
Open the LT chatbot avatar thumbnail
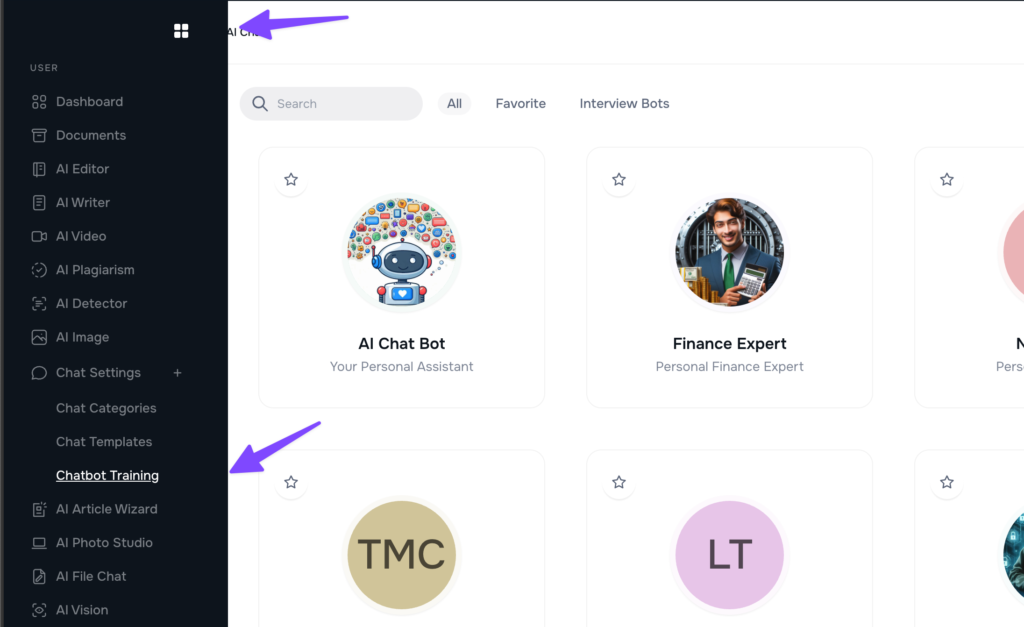[x=730, y=554]
